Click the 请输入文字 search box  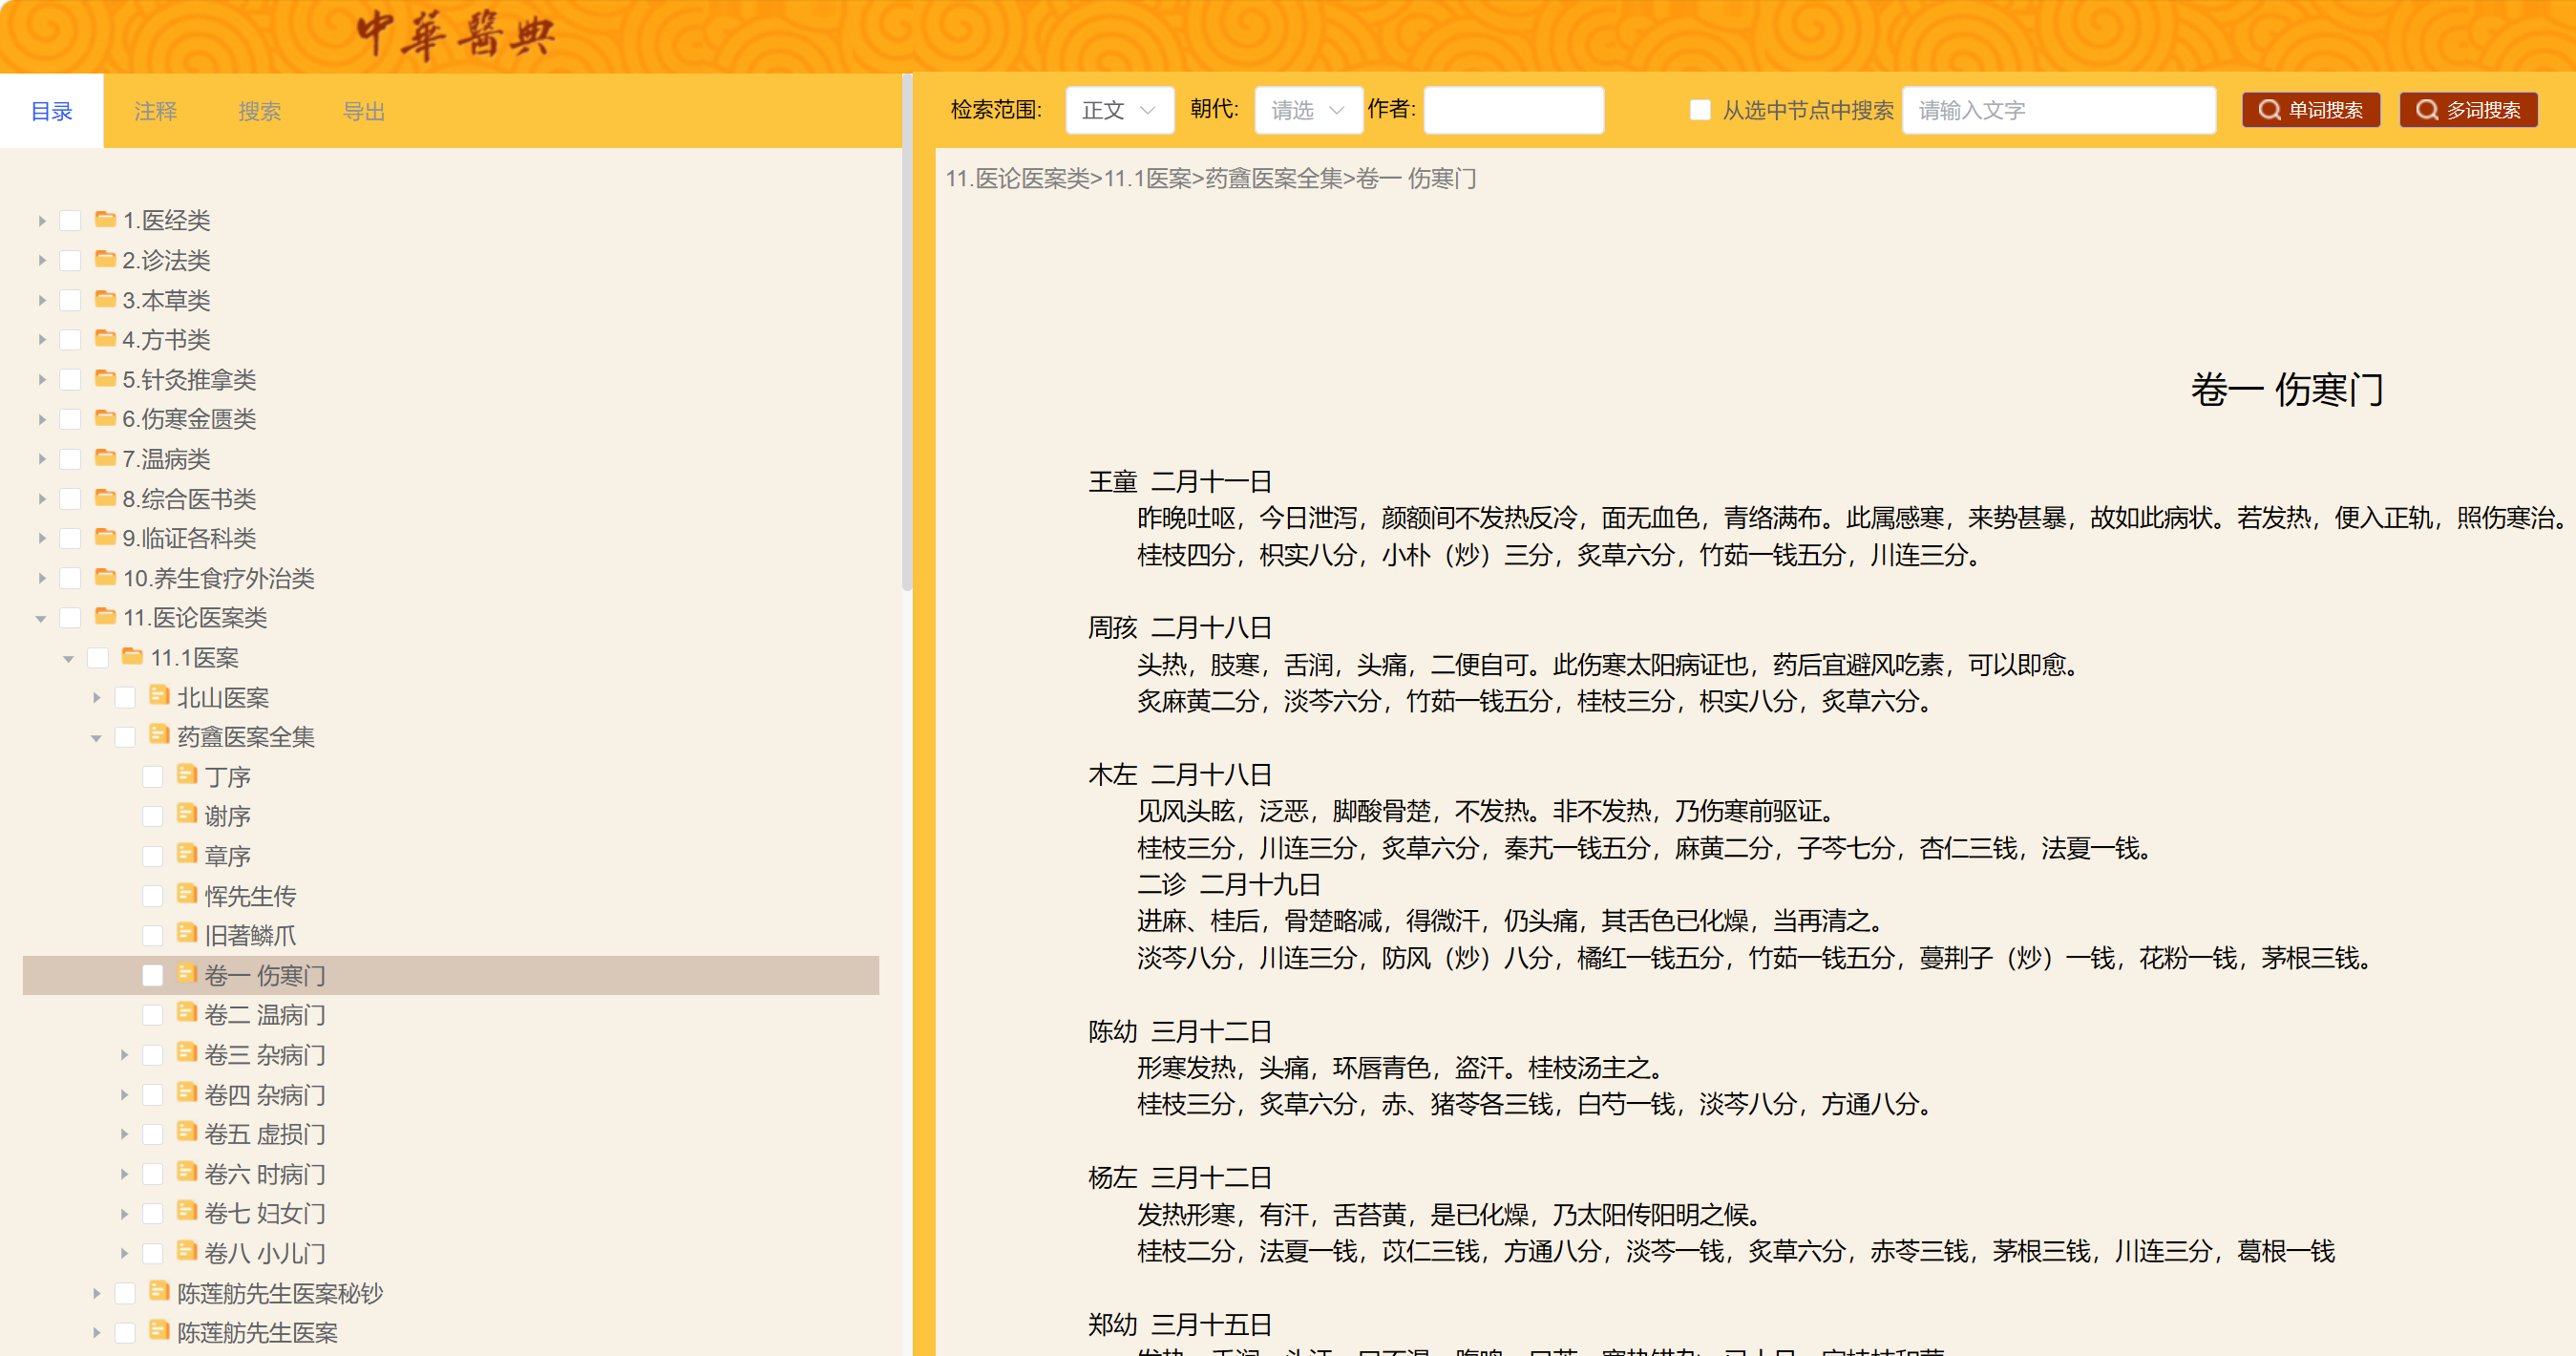pos(2059,110)
